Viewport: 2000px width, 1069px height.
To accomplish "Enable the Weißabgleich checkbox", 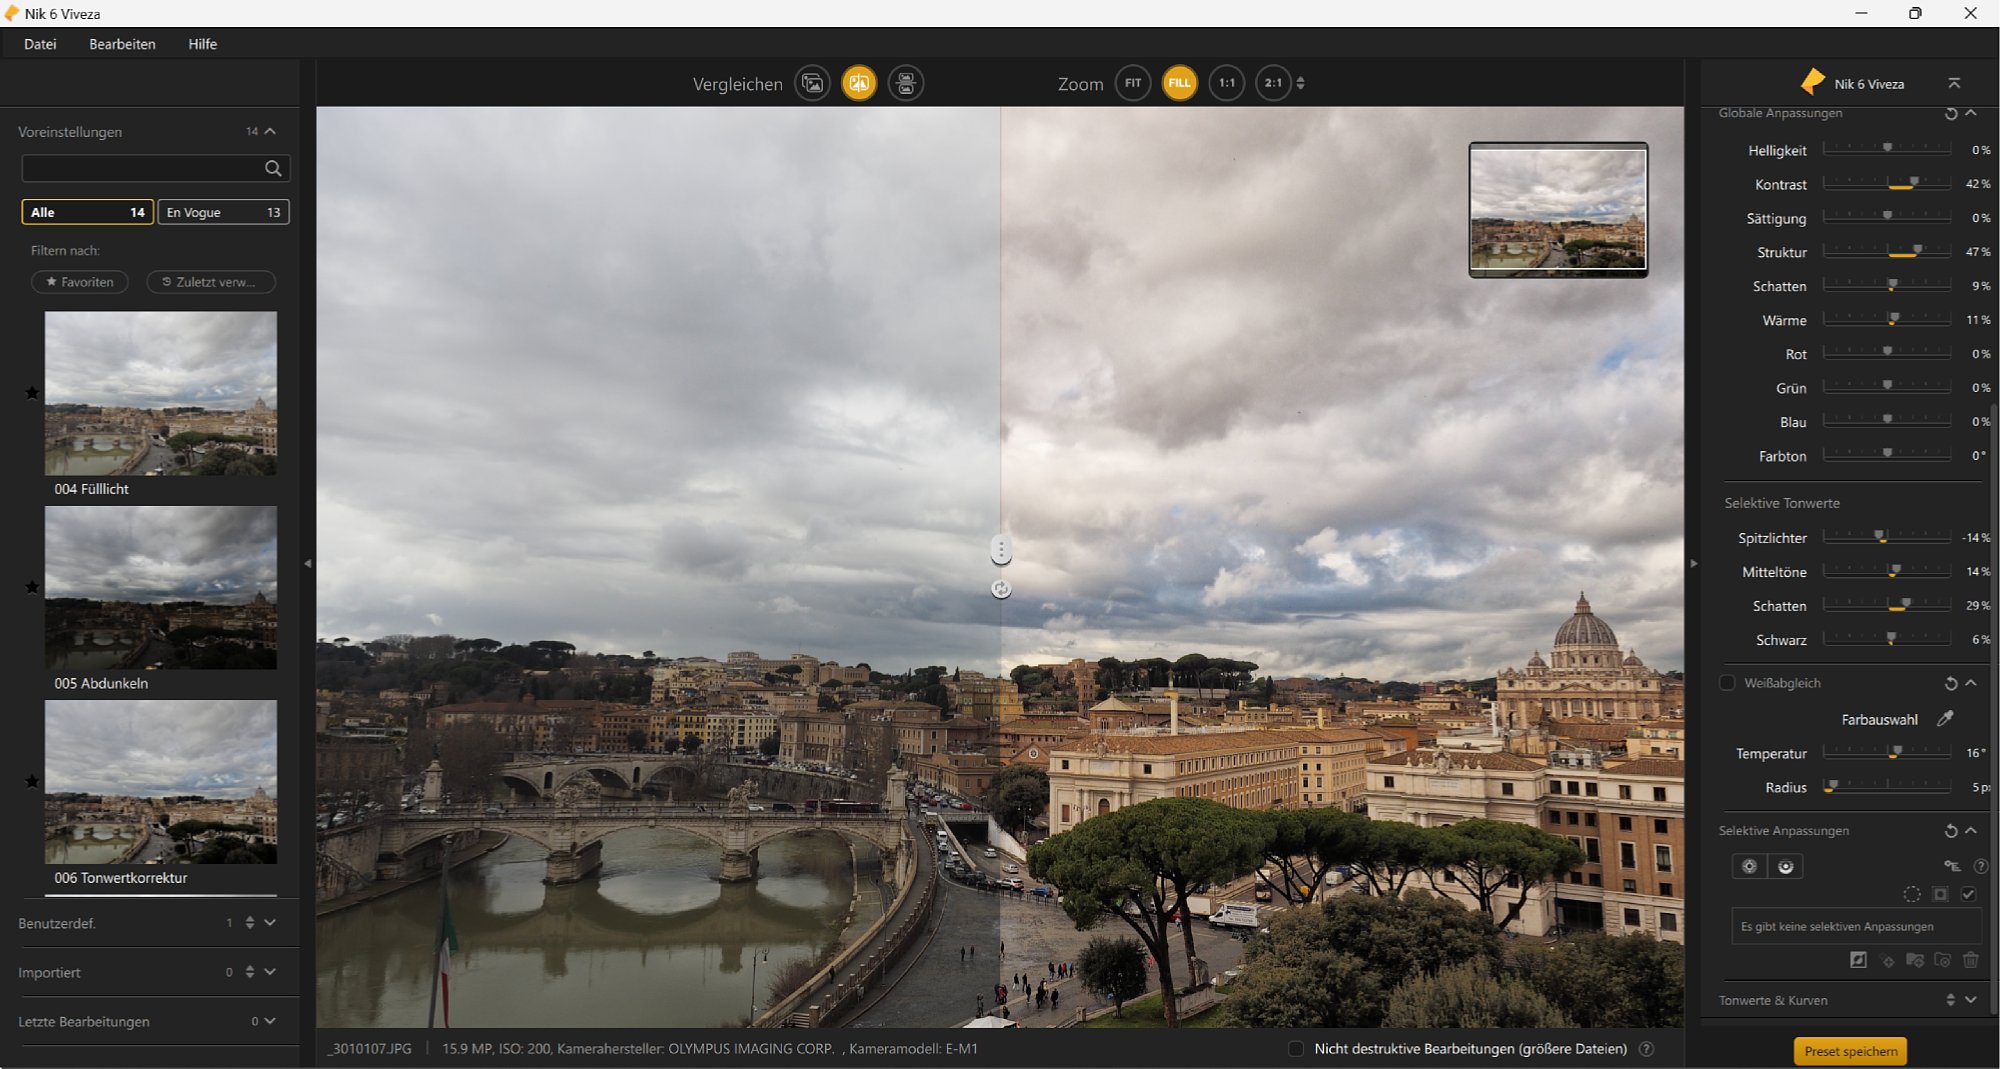I will click(1727, 683).
